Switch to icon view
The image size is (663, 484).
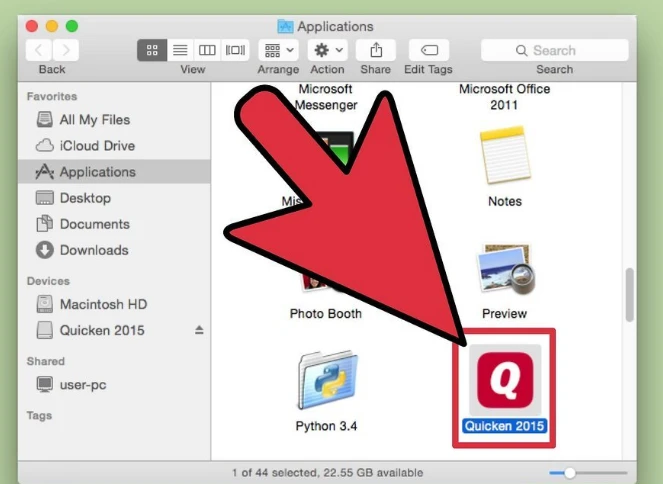coord(152,50)
